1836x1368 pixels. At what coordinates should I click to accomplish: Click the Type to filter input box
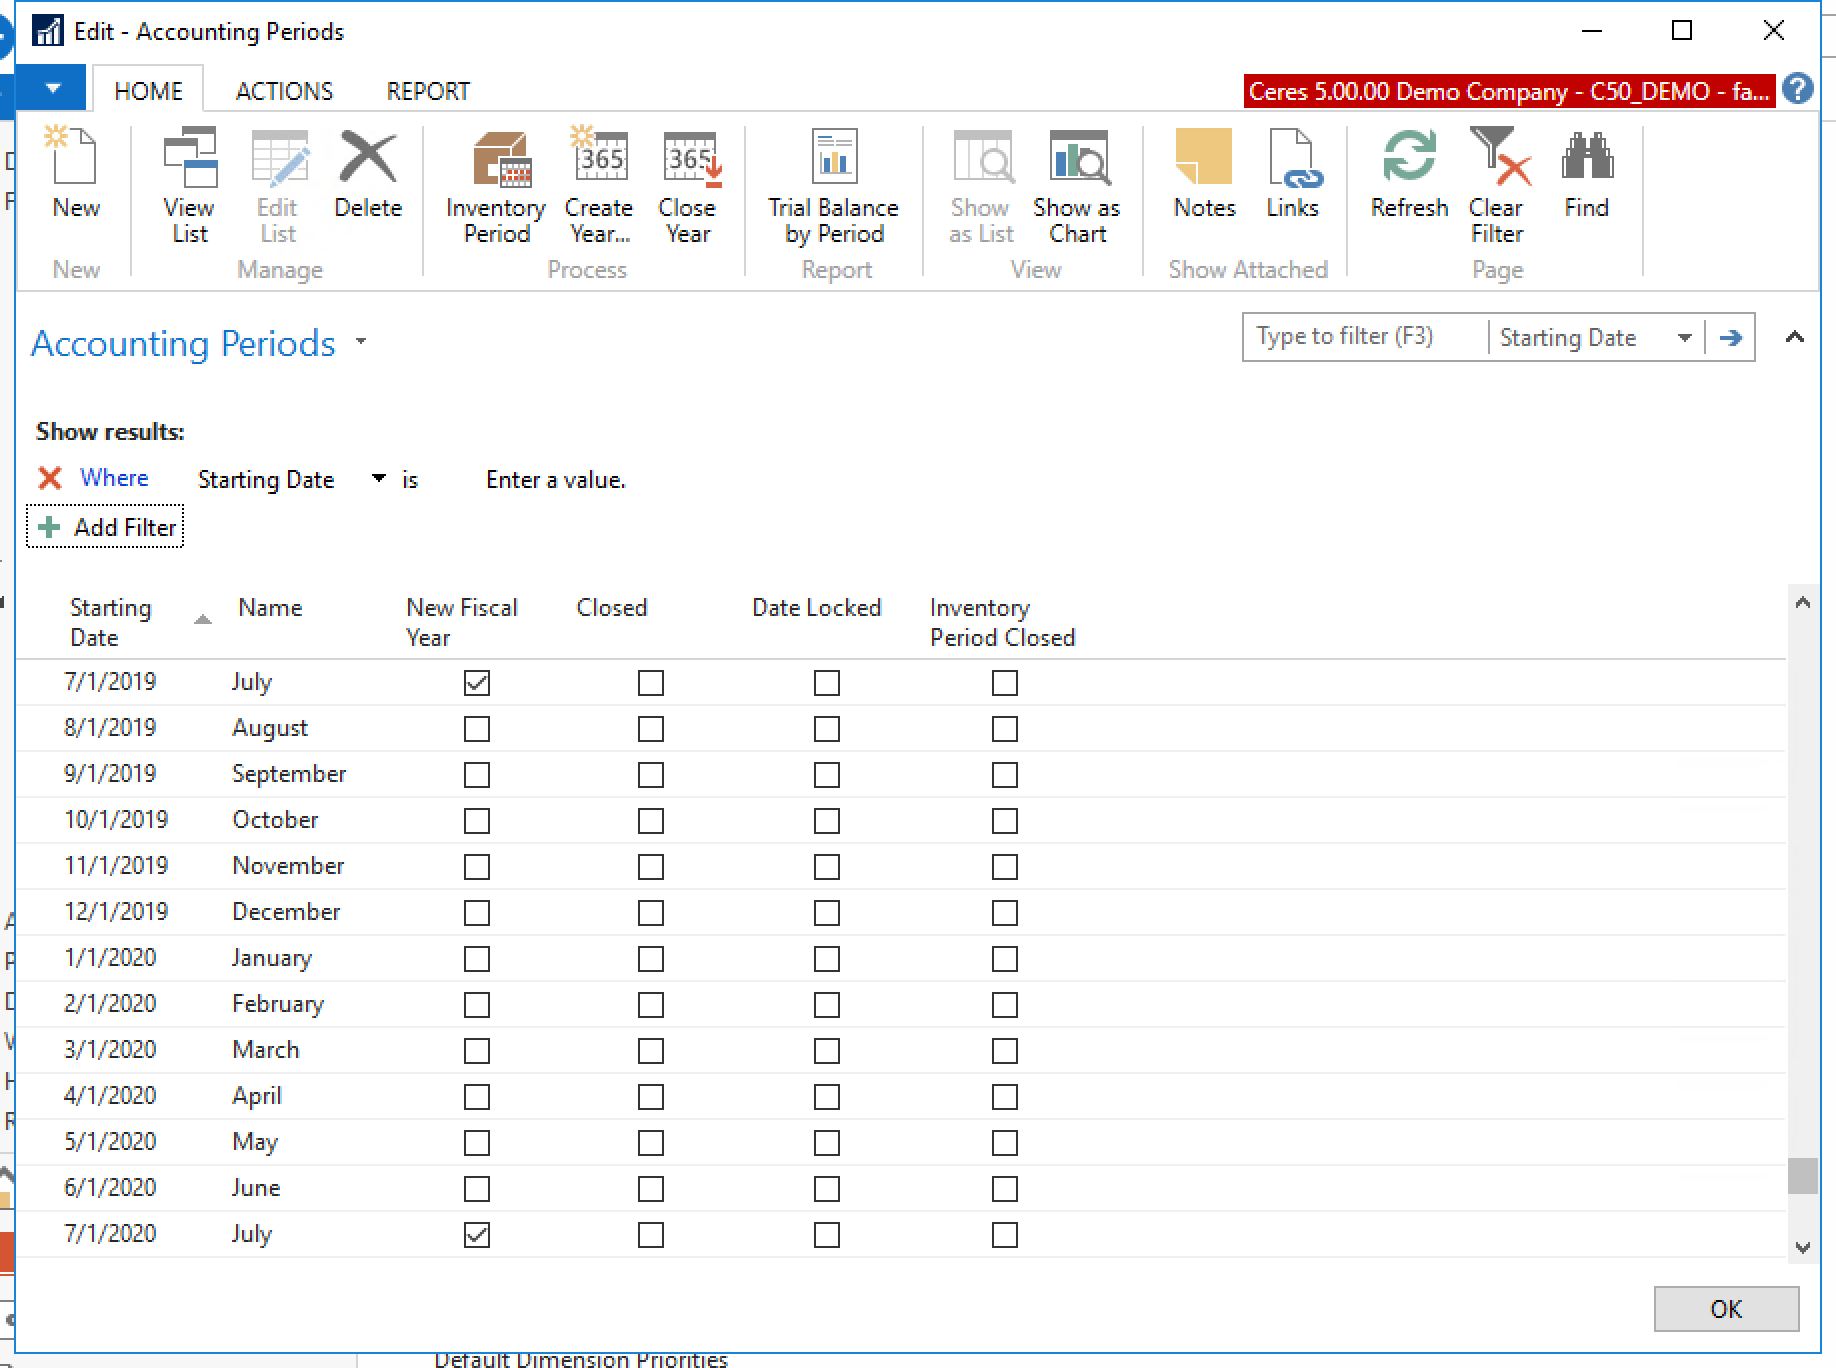tap(1364, 337)
